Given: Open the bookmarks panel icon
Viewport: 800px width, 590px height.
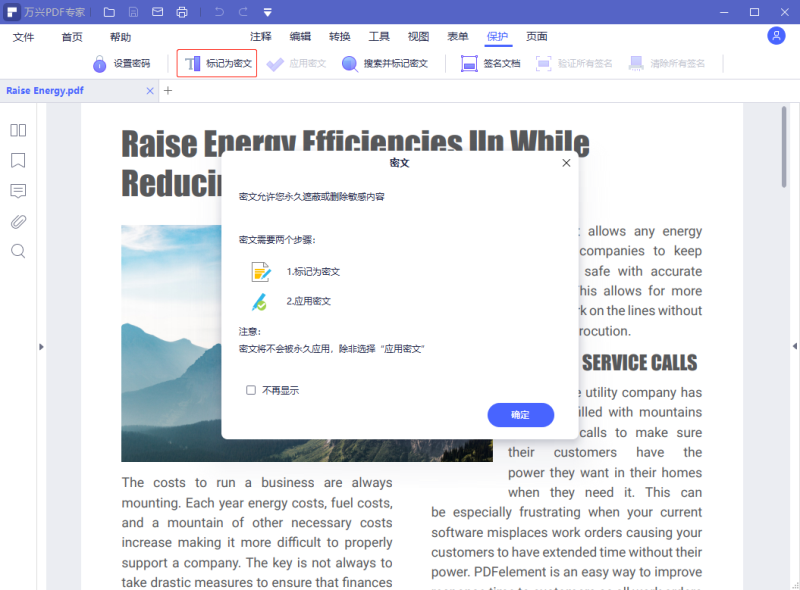Looking at the screenshot, I should click(x=18, y=160).
